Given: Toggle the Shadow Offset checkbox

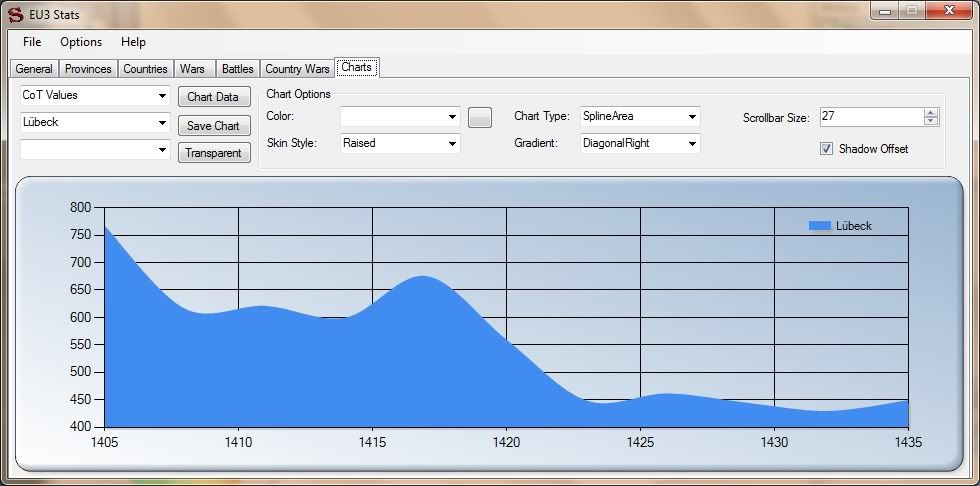Looking at the screenshot, I should pyautogui.click(x=826, y=149).
